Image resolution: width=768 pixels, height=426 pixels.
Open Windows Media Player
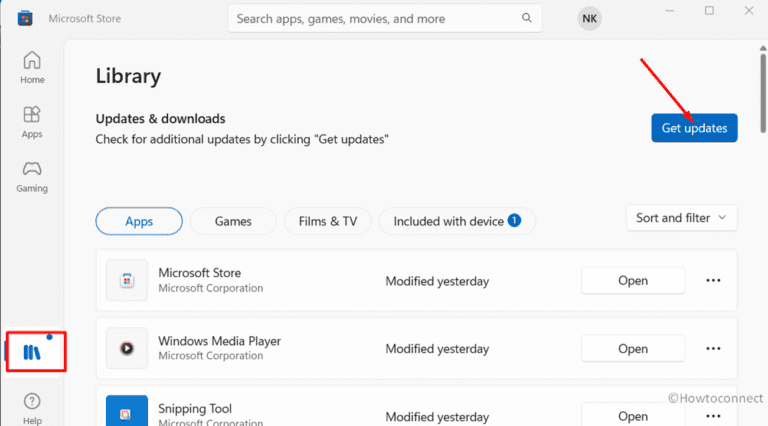pyautogui.click(x=633, y=349)
